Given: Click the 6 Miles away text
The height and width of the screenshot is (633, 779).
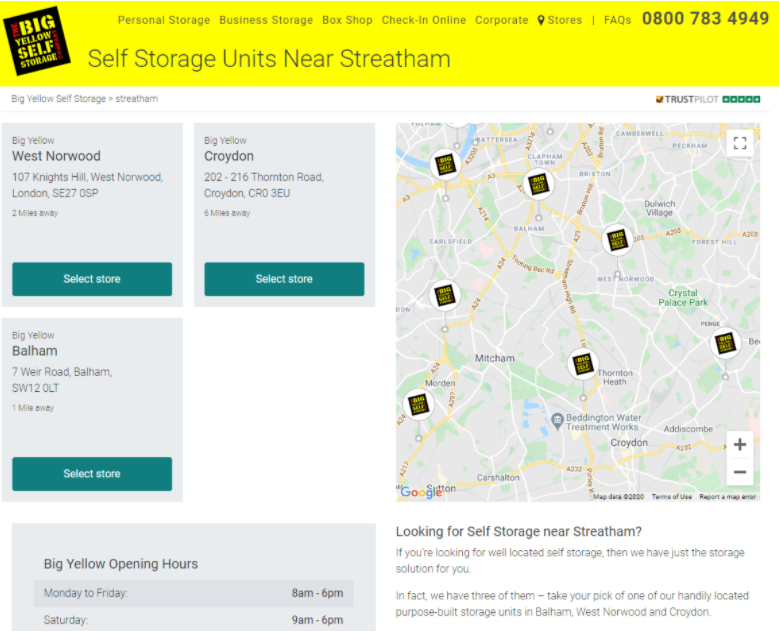Looking at the screenshot, I should click(227, 213).
